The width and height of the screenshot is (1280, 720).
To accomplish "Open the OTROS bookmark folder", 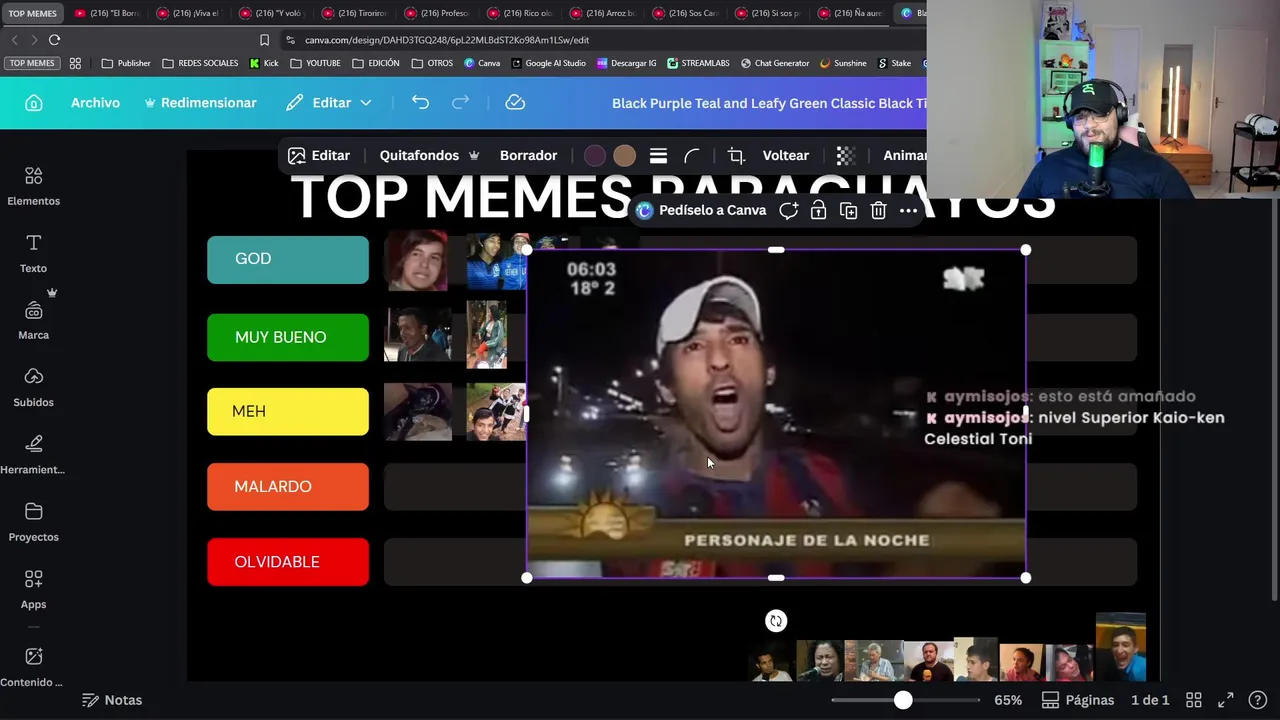I will pyautogui.click(x=431, y=63).
